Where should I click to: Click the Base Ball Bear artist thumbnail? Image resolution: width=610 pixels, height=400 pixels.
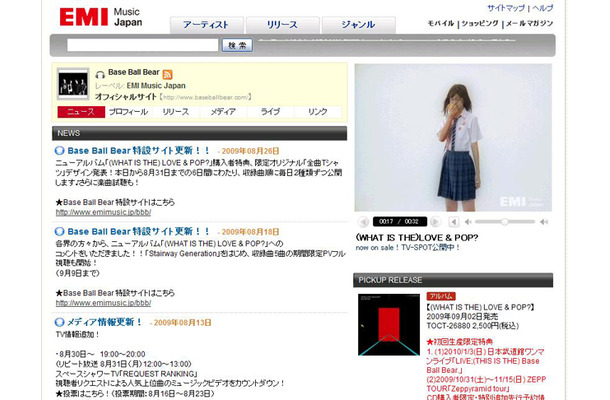73,84
